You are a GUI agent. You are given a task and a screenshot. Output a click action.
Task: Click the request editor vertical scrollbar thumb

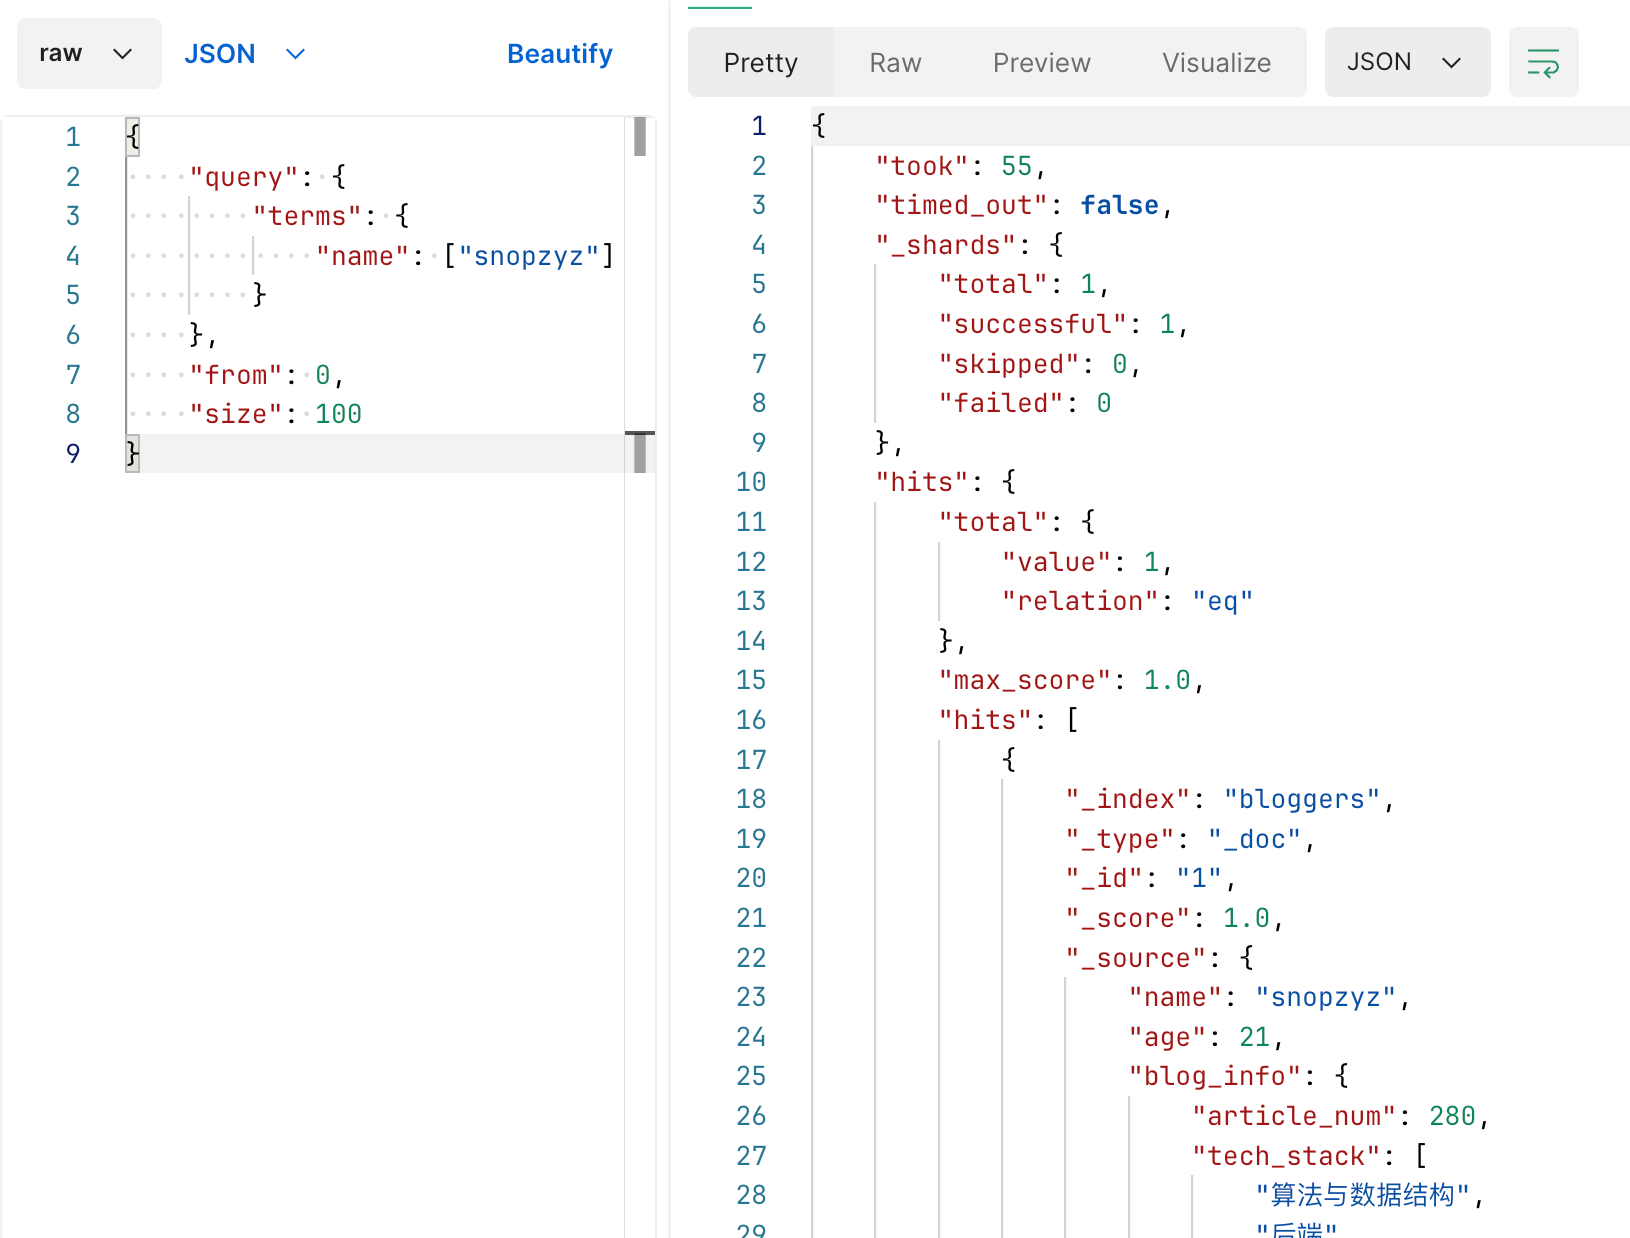[x=640, y=137]
